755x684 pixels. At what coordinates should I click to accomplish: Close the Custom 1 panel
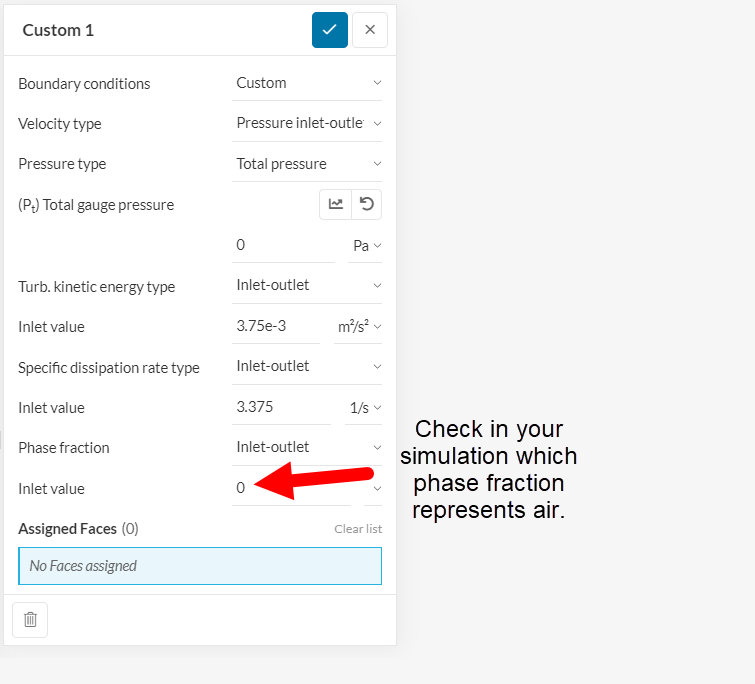pos(370,30)
